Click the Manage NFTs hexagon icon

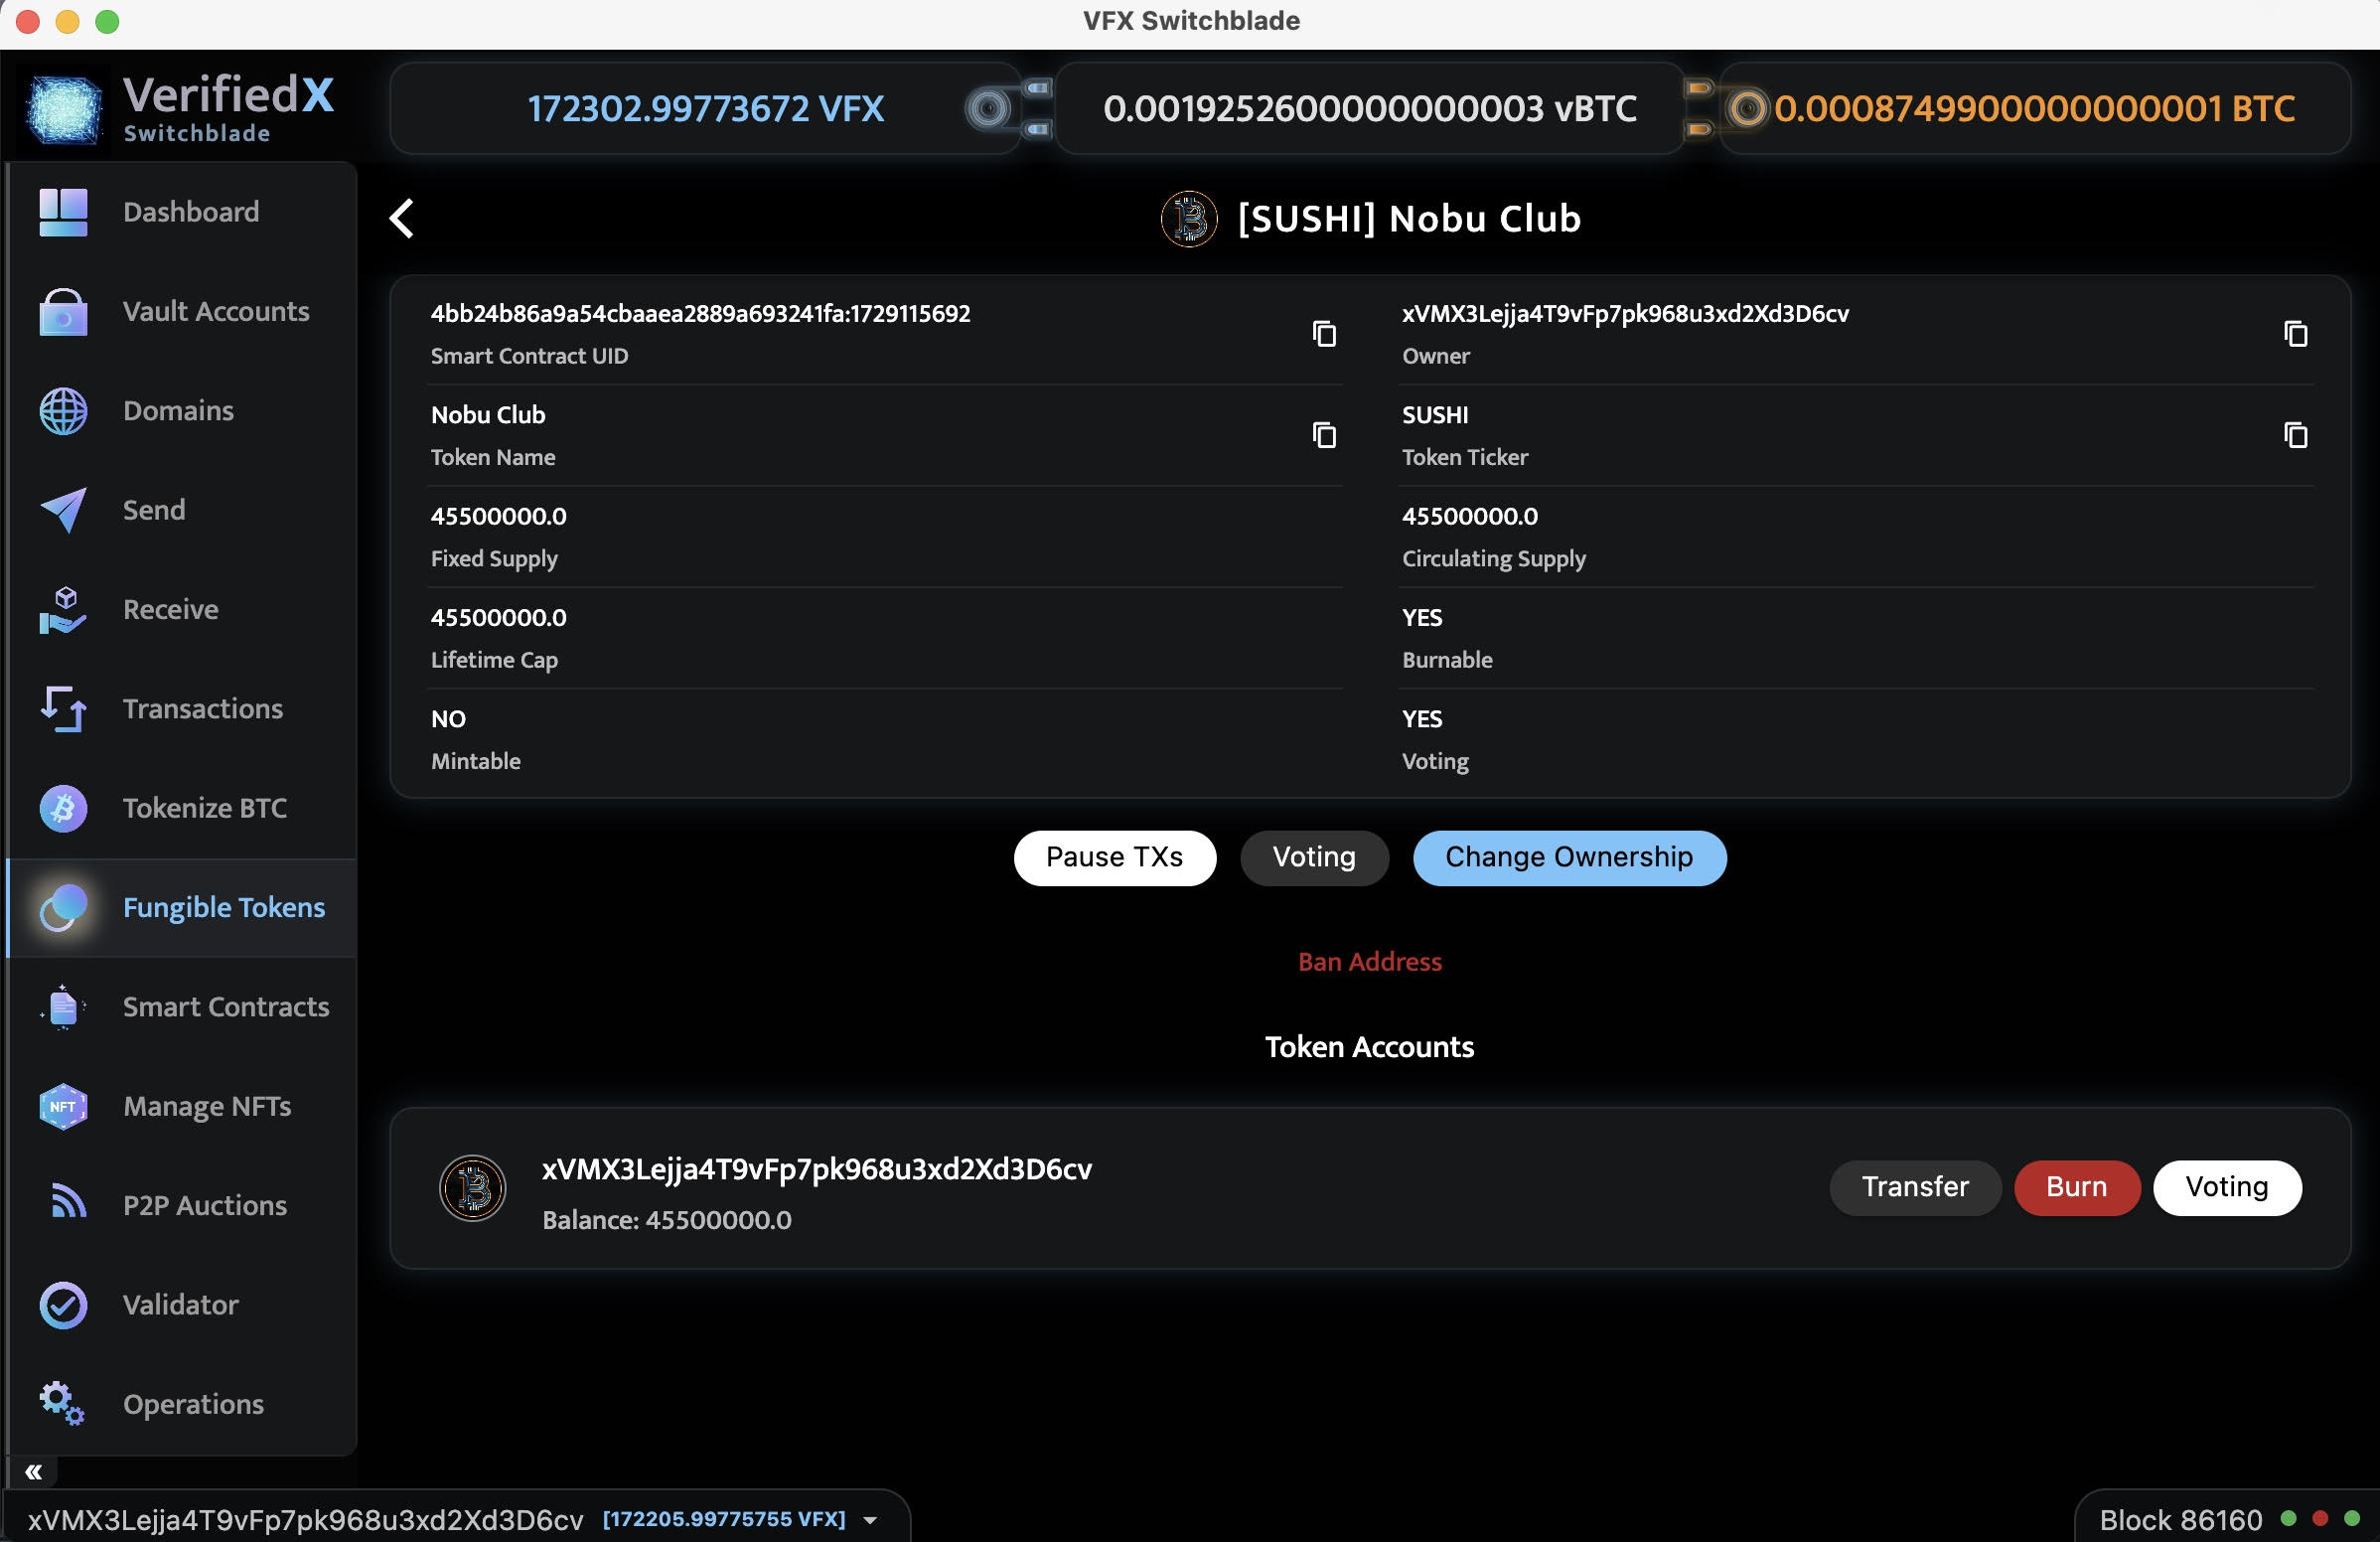click(63, 1107)
